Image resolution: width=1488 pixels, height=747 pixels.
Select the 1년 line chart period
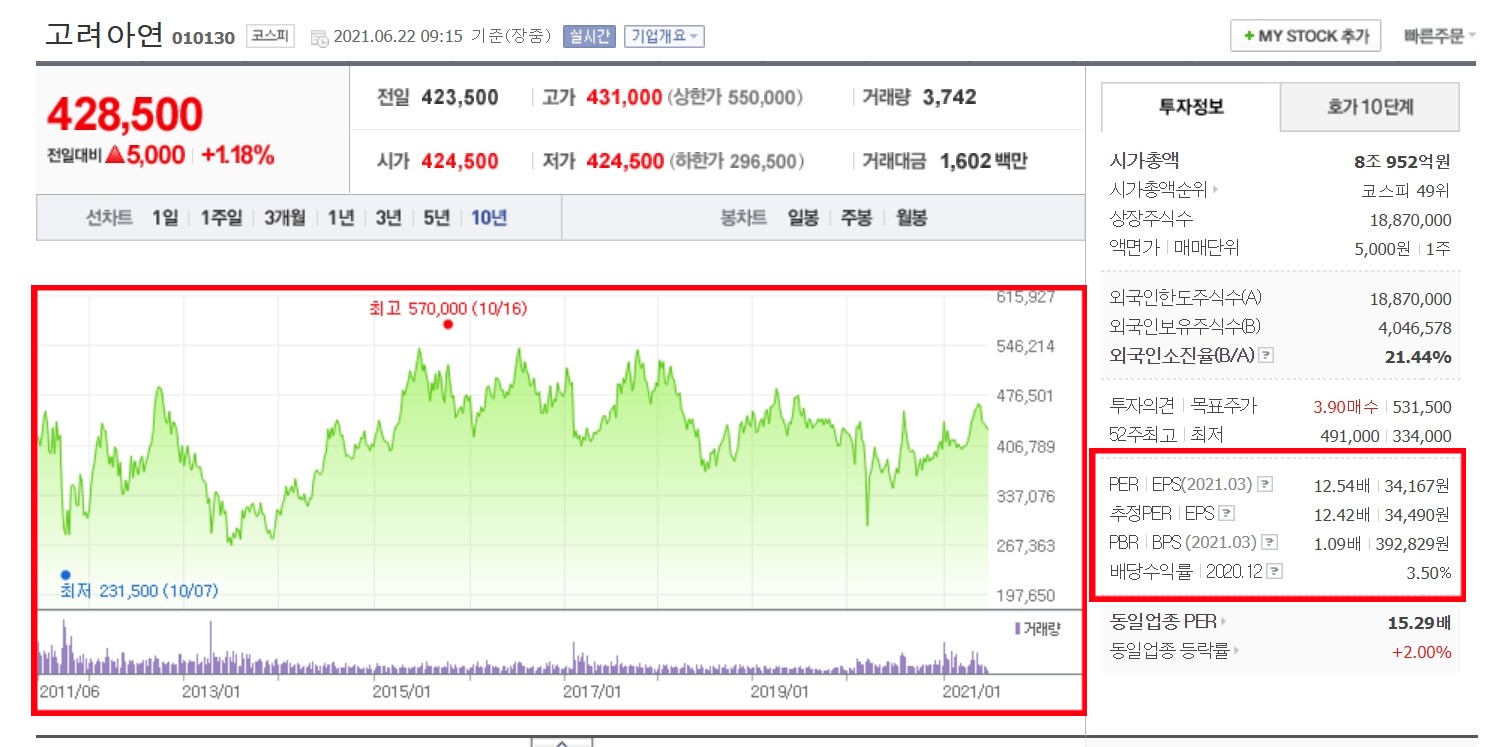[x=341, y=218]
